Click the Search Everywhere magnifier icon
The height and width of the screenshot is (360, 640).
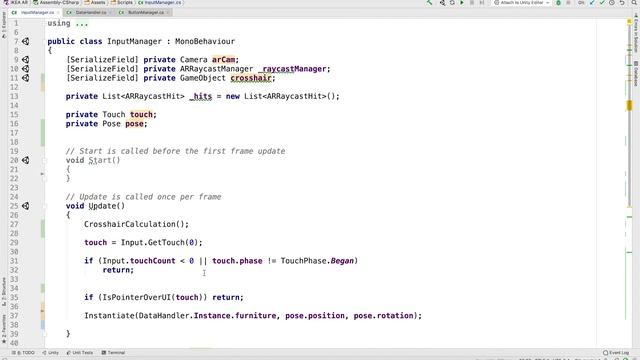635,2
